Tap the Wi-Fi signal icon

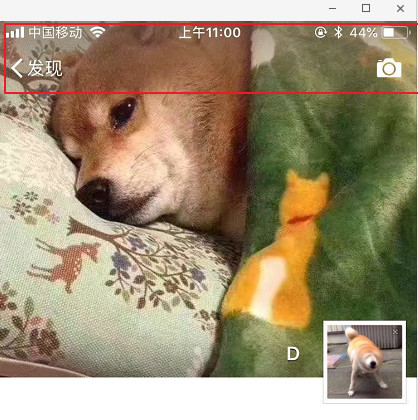98,32
